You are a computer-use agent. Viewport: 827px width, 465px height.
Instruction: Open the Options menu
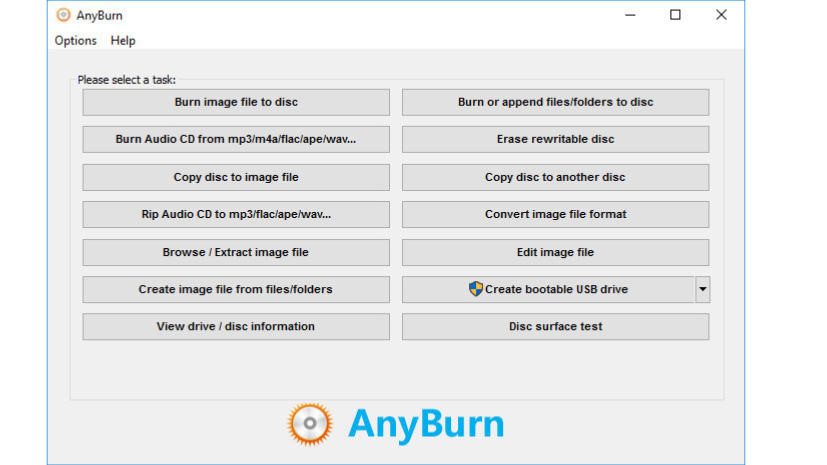click(x=76, y=41)
